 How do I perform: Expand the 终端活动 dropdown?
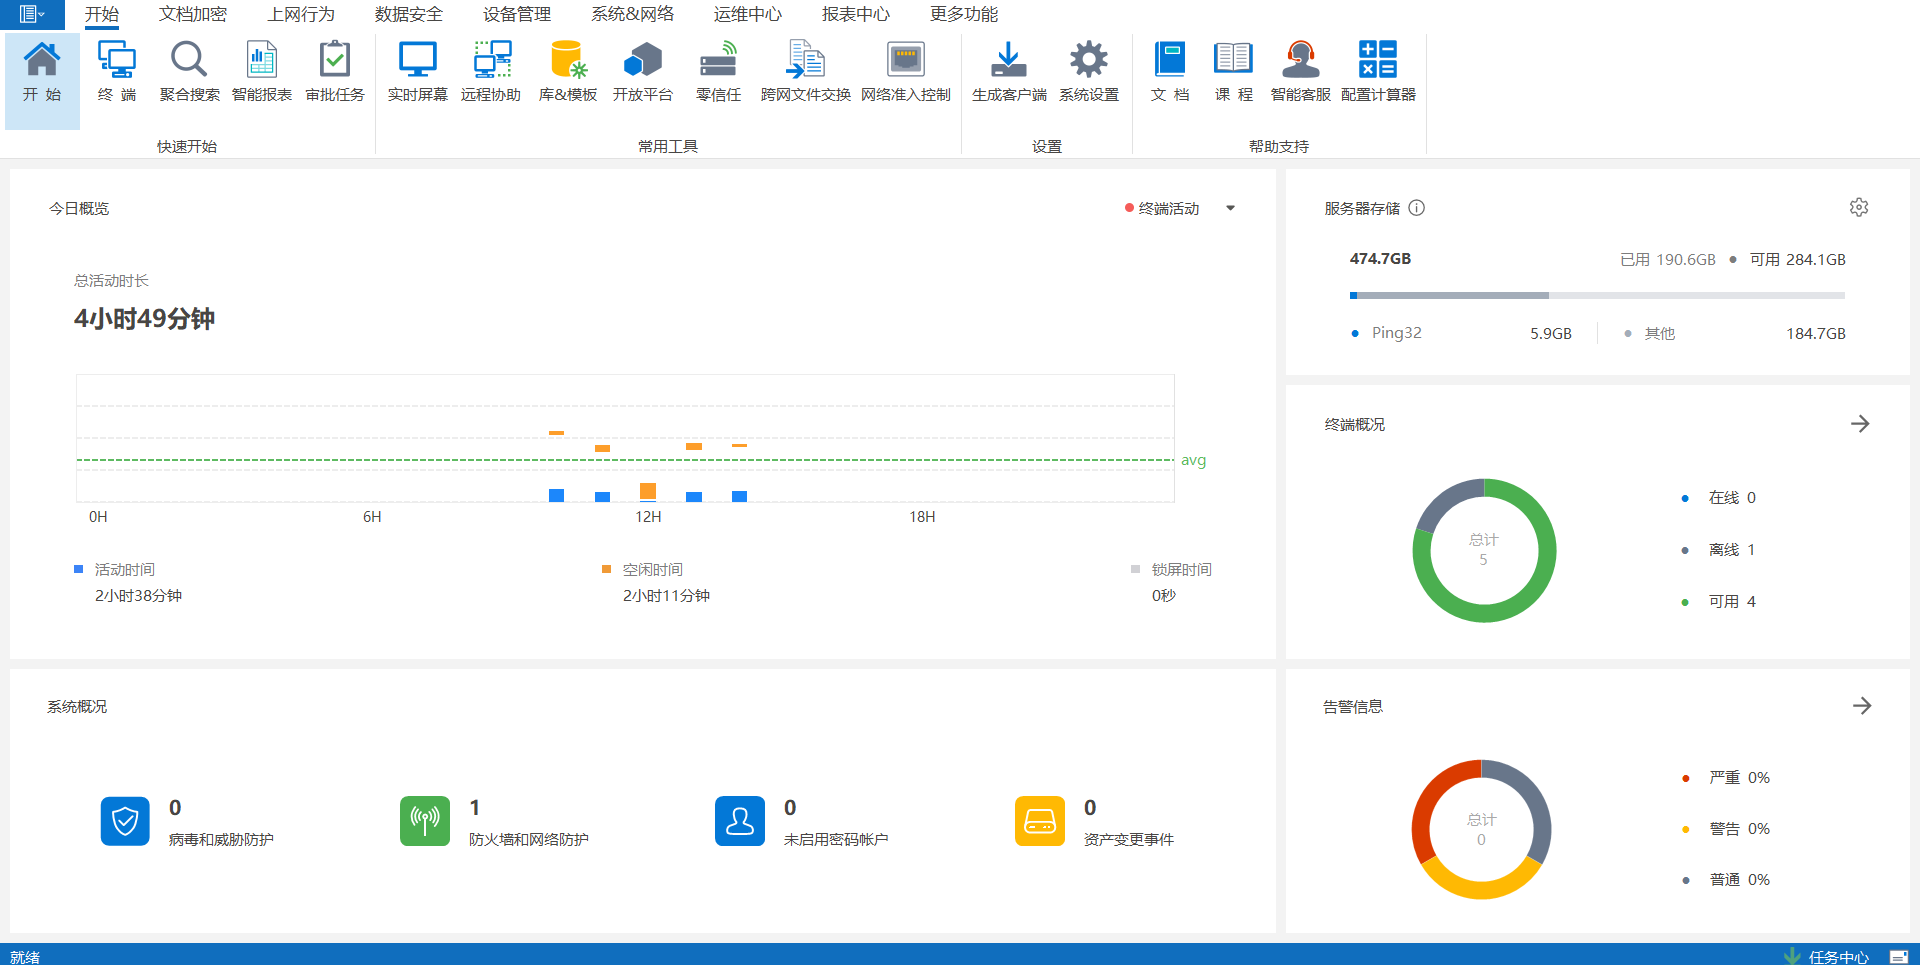[x=1230, y=209]
